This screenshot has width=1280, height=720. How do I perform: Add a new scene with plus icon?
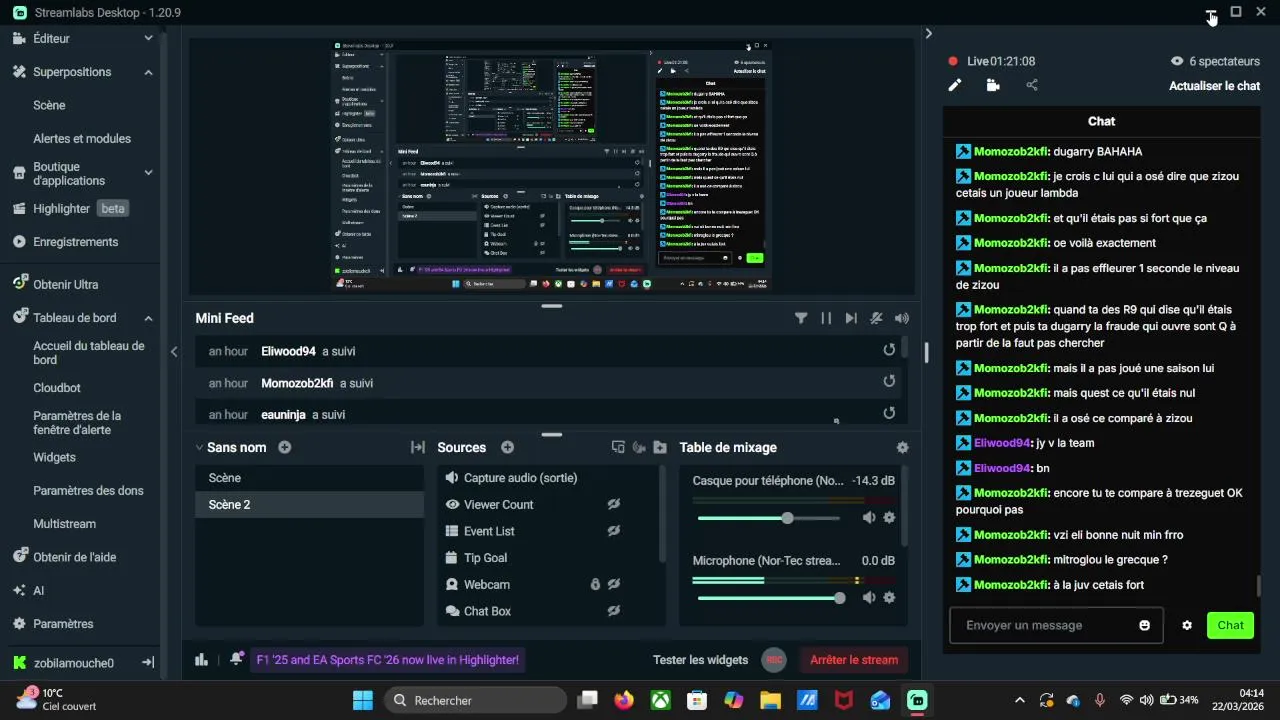285,447
